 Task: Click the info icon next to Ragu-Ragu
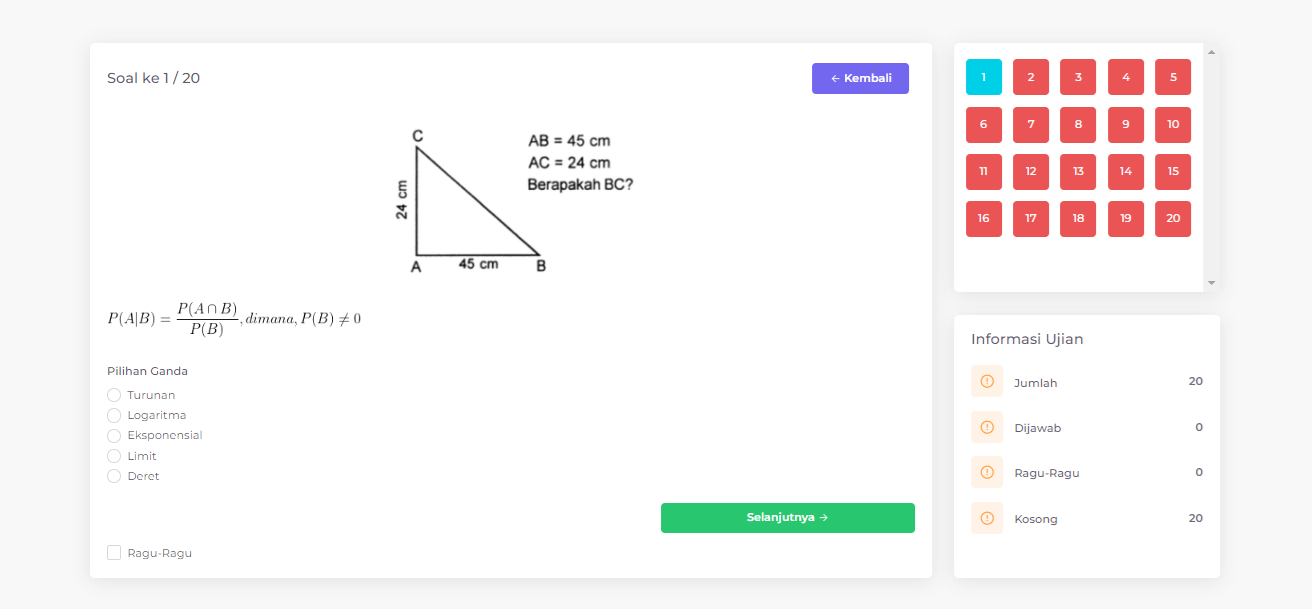point(987,472)
